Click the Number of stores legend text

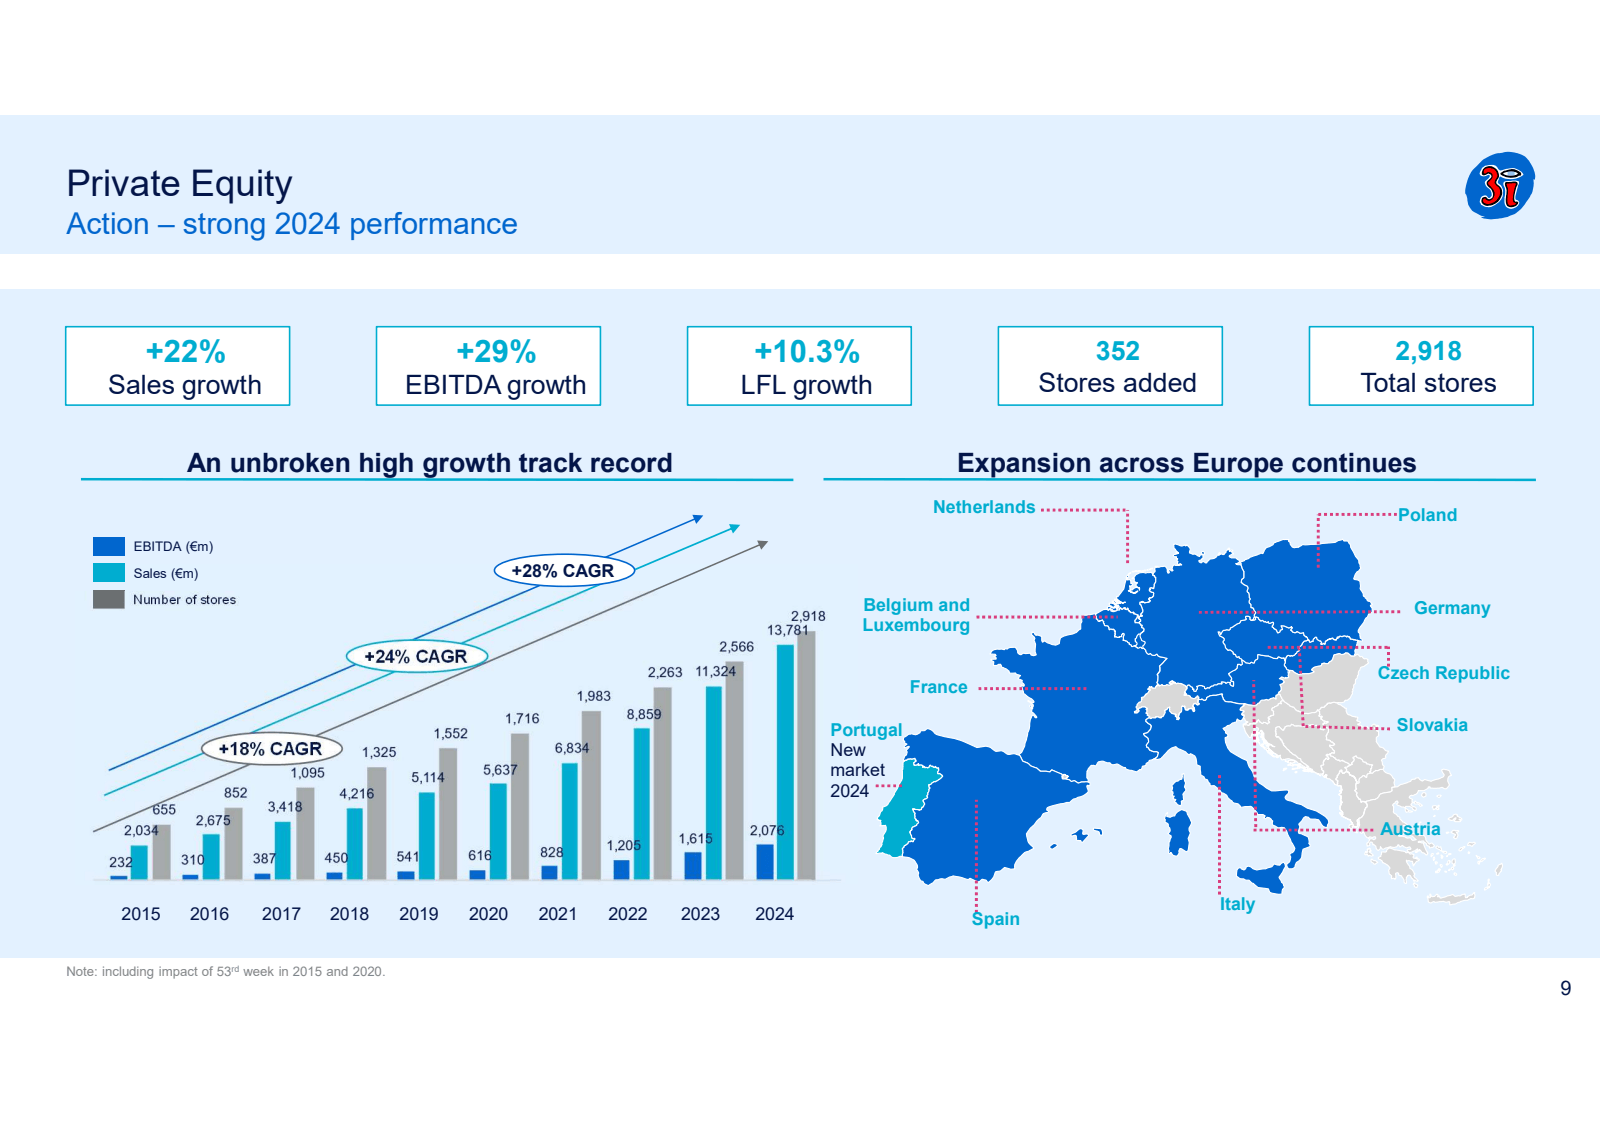185,600
